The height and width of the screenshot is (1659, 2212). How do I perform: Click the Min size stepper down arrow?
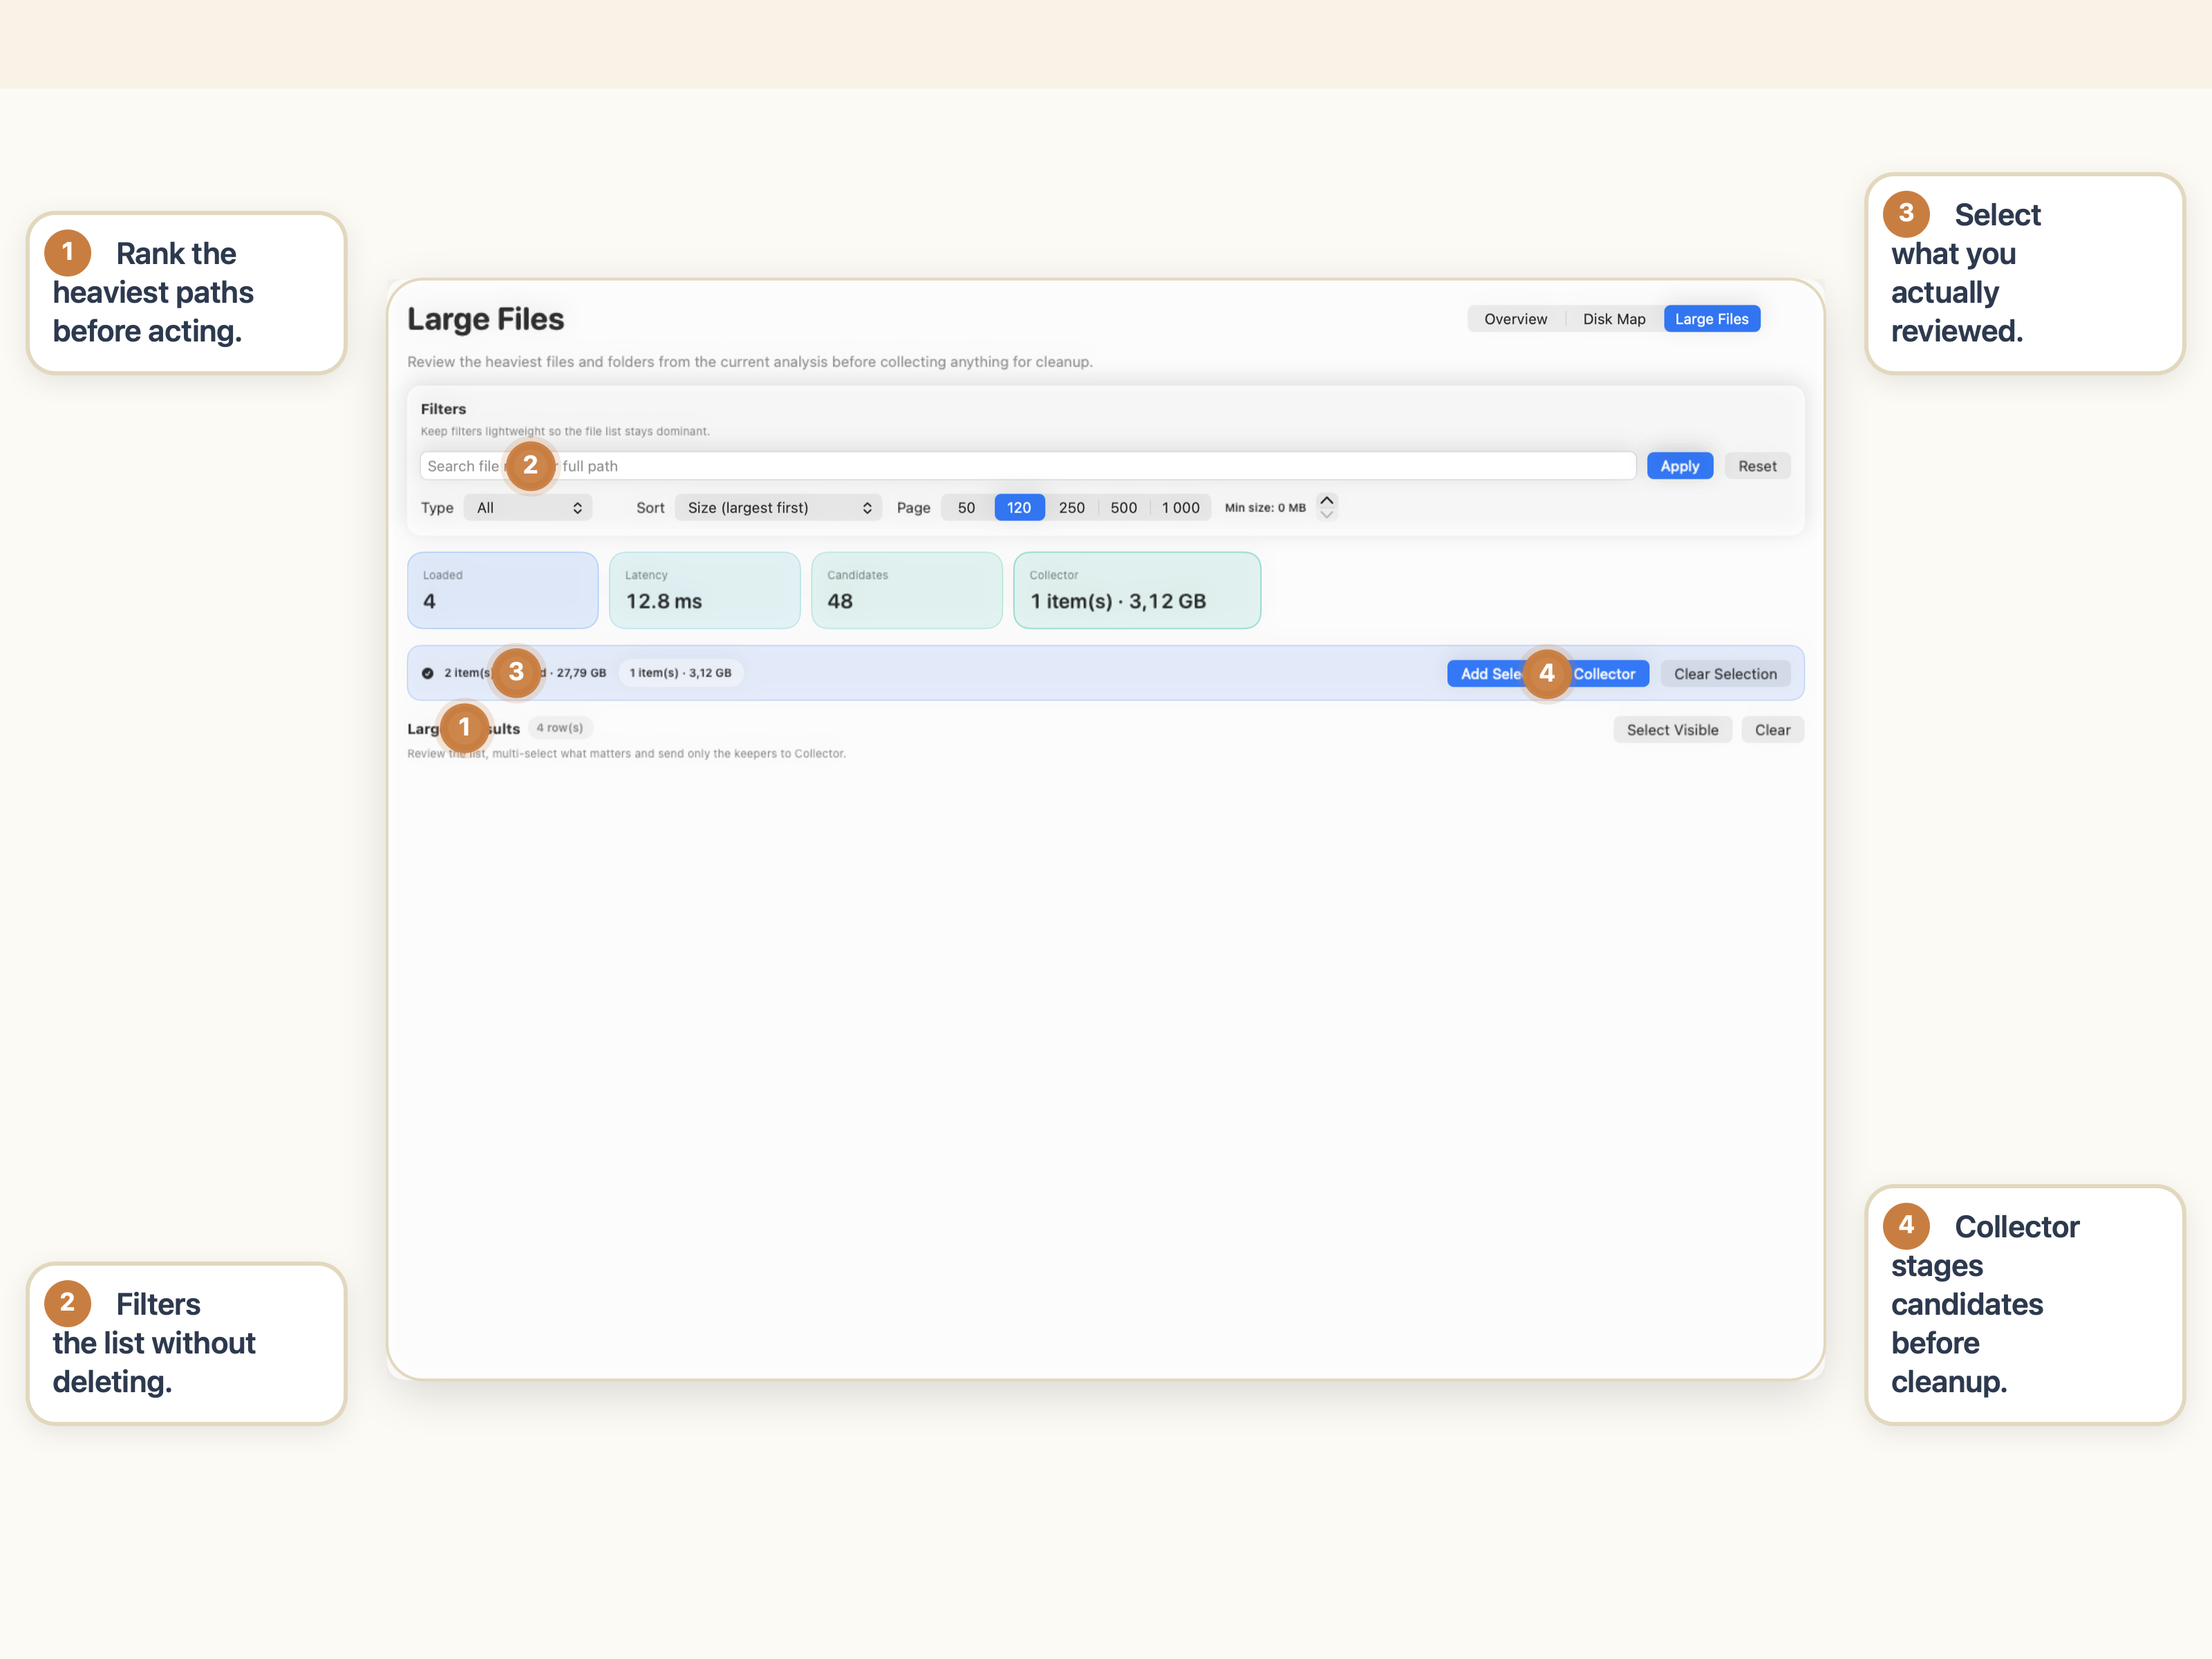point(1327,515)
